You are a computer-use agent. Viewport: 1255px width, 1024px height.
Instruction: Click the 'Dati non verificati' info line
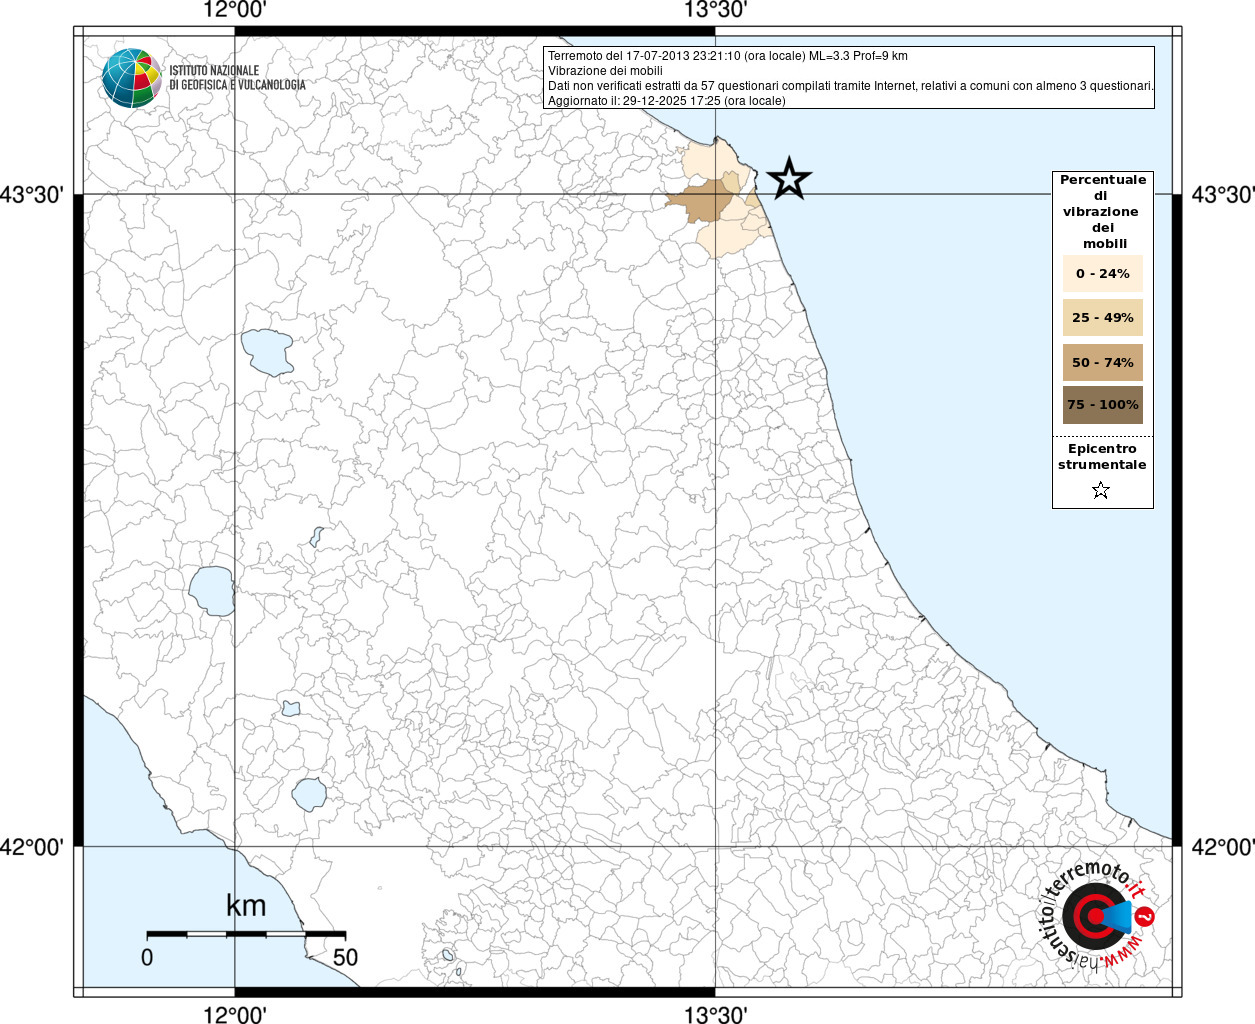[x=850, y=86]
